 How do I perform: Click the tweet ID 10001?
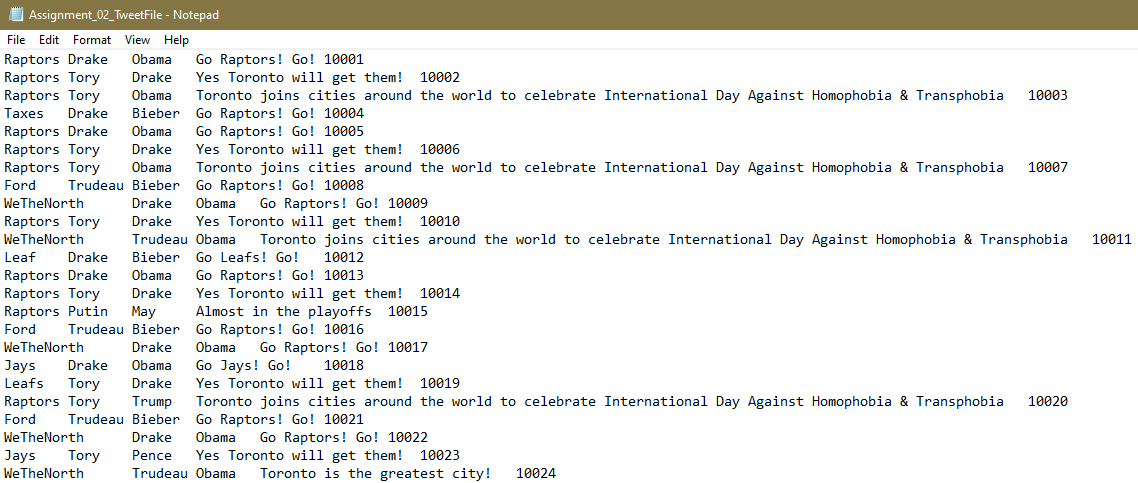pos(343,59)
